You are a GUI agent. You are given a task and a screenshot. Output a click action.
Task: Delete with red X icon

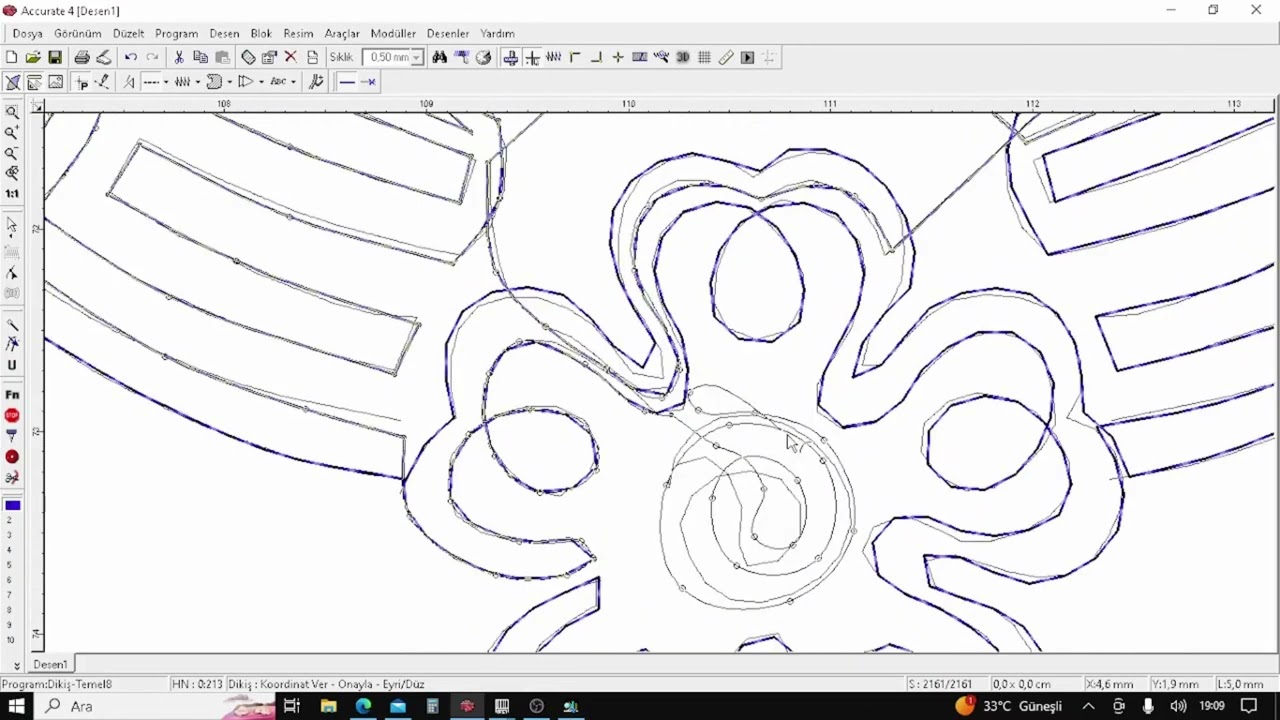point(291,58)
